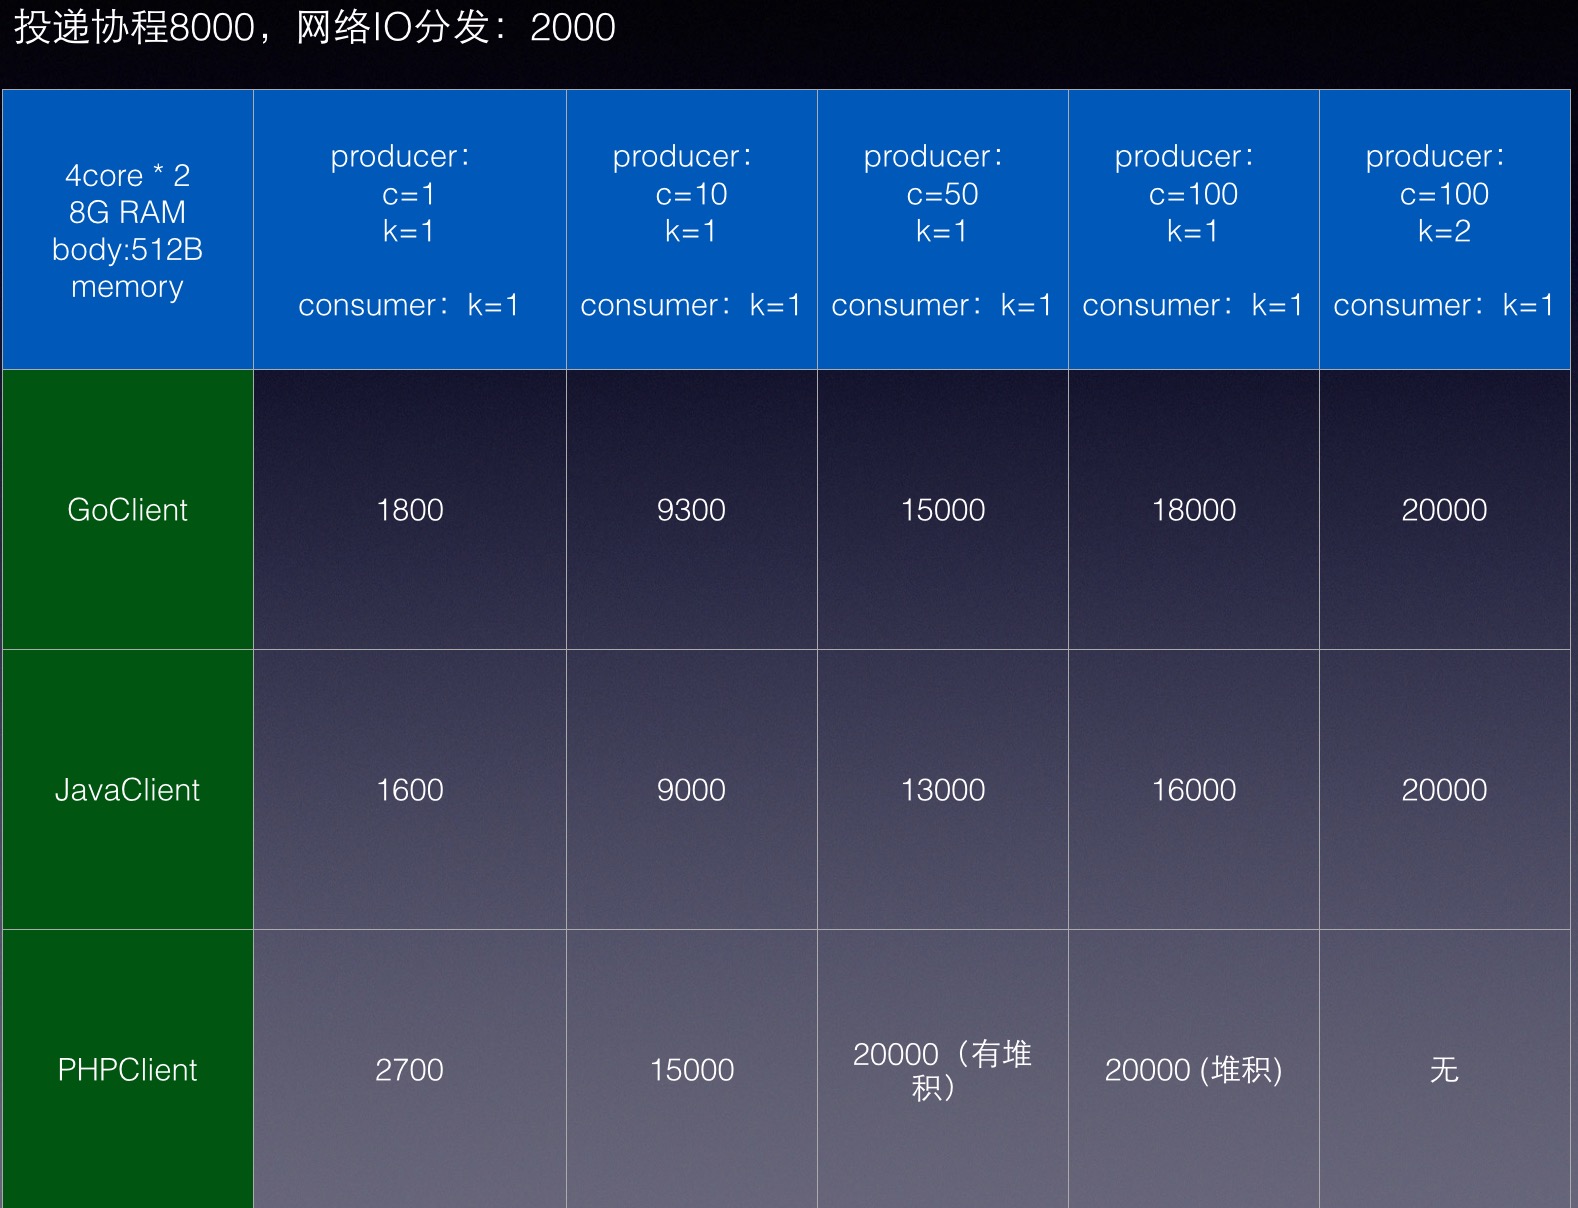Select JavaClient value 1600
1578x1208 pixels.
pos(410,790)
